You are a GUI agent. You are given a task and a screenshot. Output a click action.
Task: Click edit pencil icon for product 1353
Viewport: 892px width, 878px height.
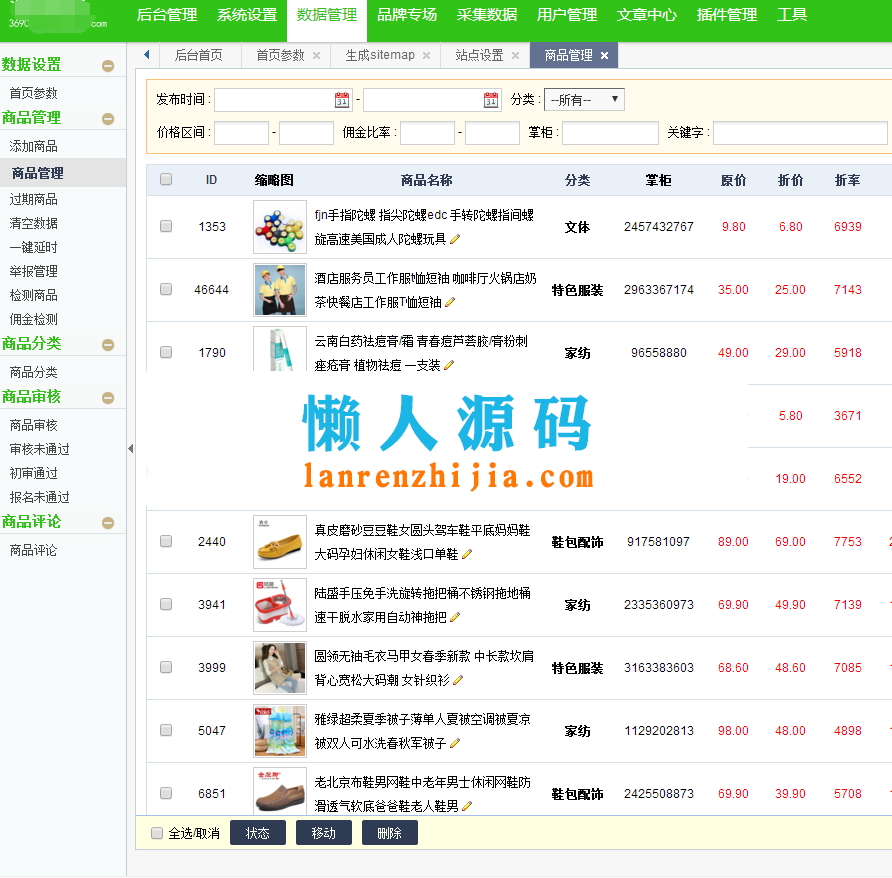tap(455, 239)
